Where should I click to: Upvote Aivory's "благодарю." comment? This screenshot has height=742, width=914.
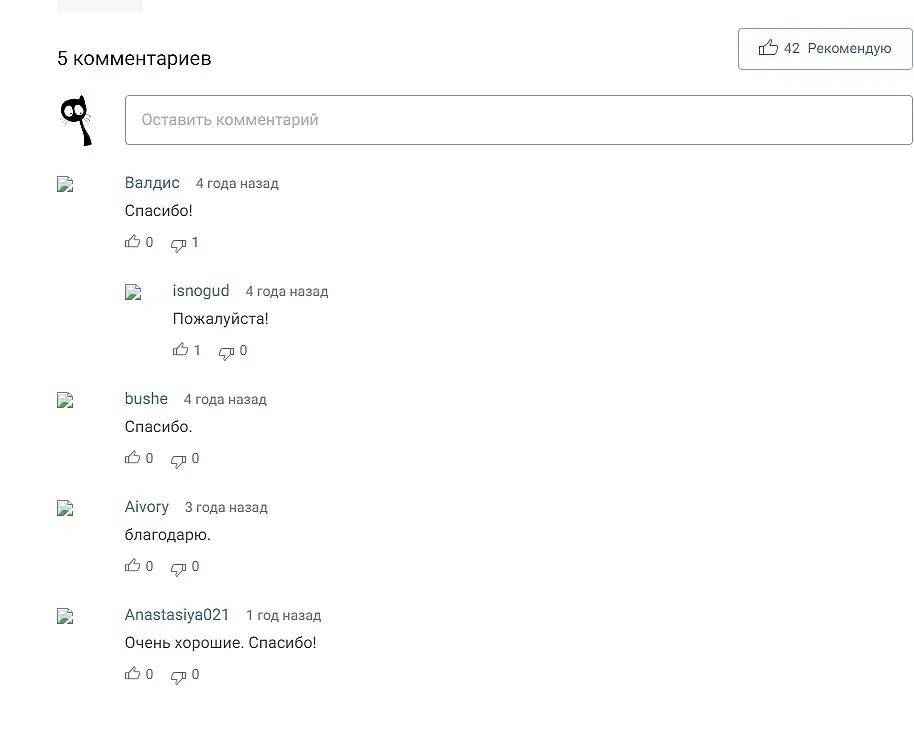133,566
